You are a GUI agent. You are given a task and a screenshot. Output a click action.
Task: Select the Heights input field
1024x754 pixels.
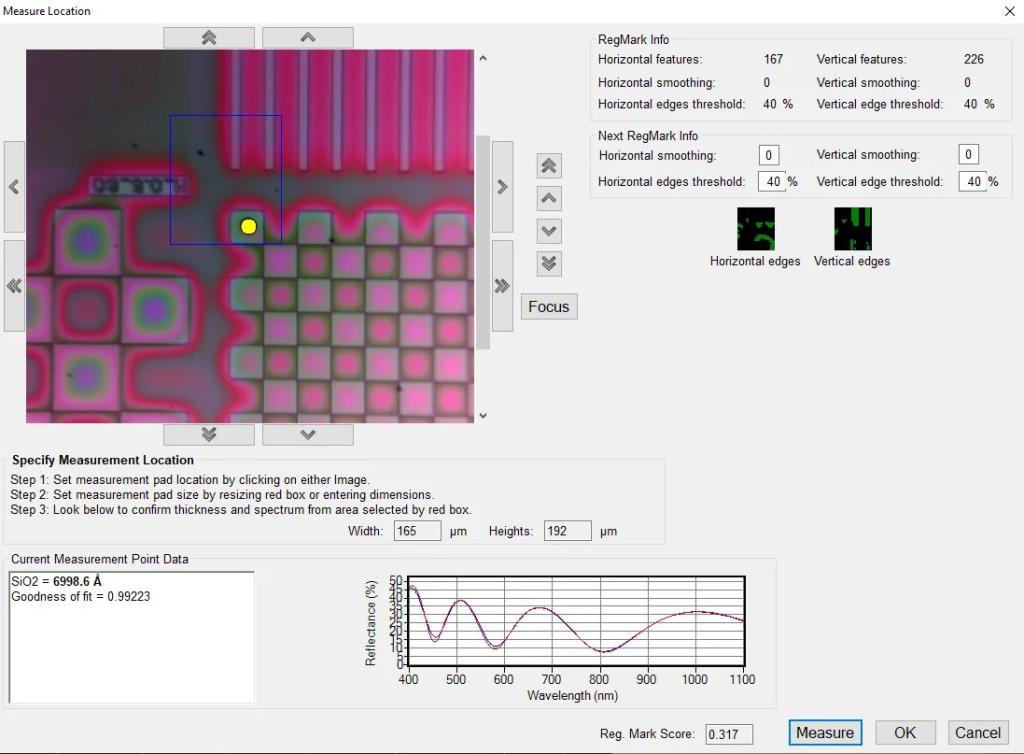567,530
